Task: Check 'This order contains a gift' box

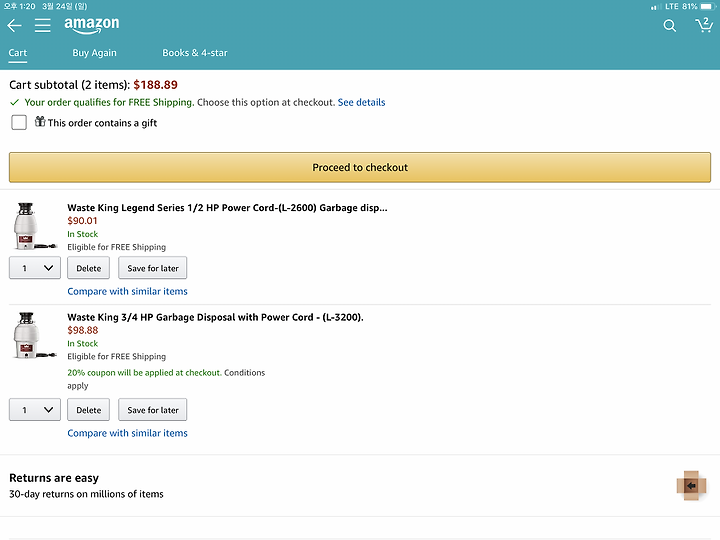Action: pos(19,123)
